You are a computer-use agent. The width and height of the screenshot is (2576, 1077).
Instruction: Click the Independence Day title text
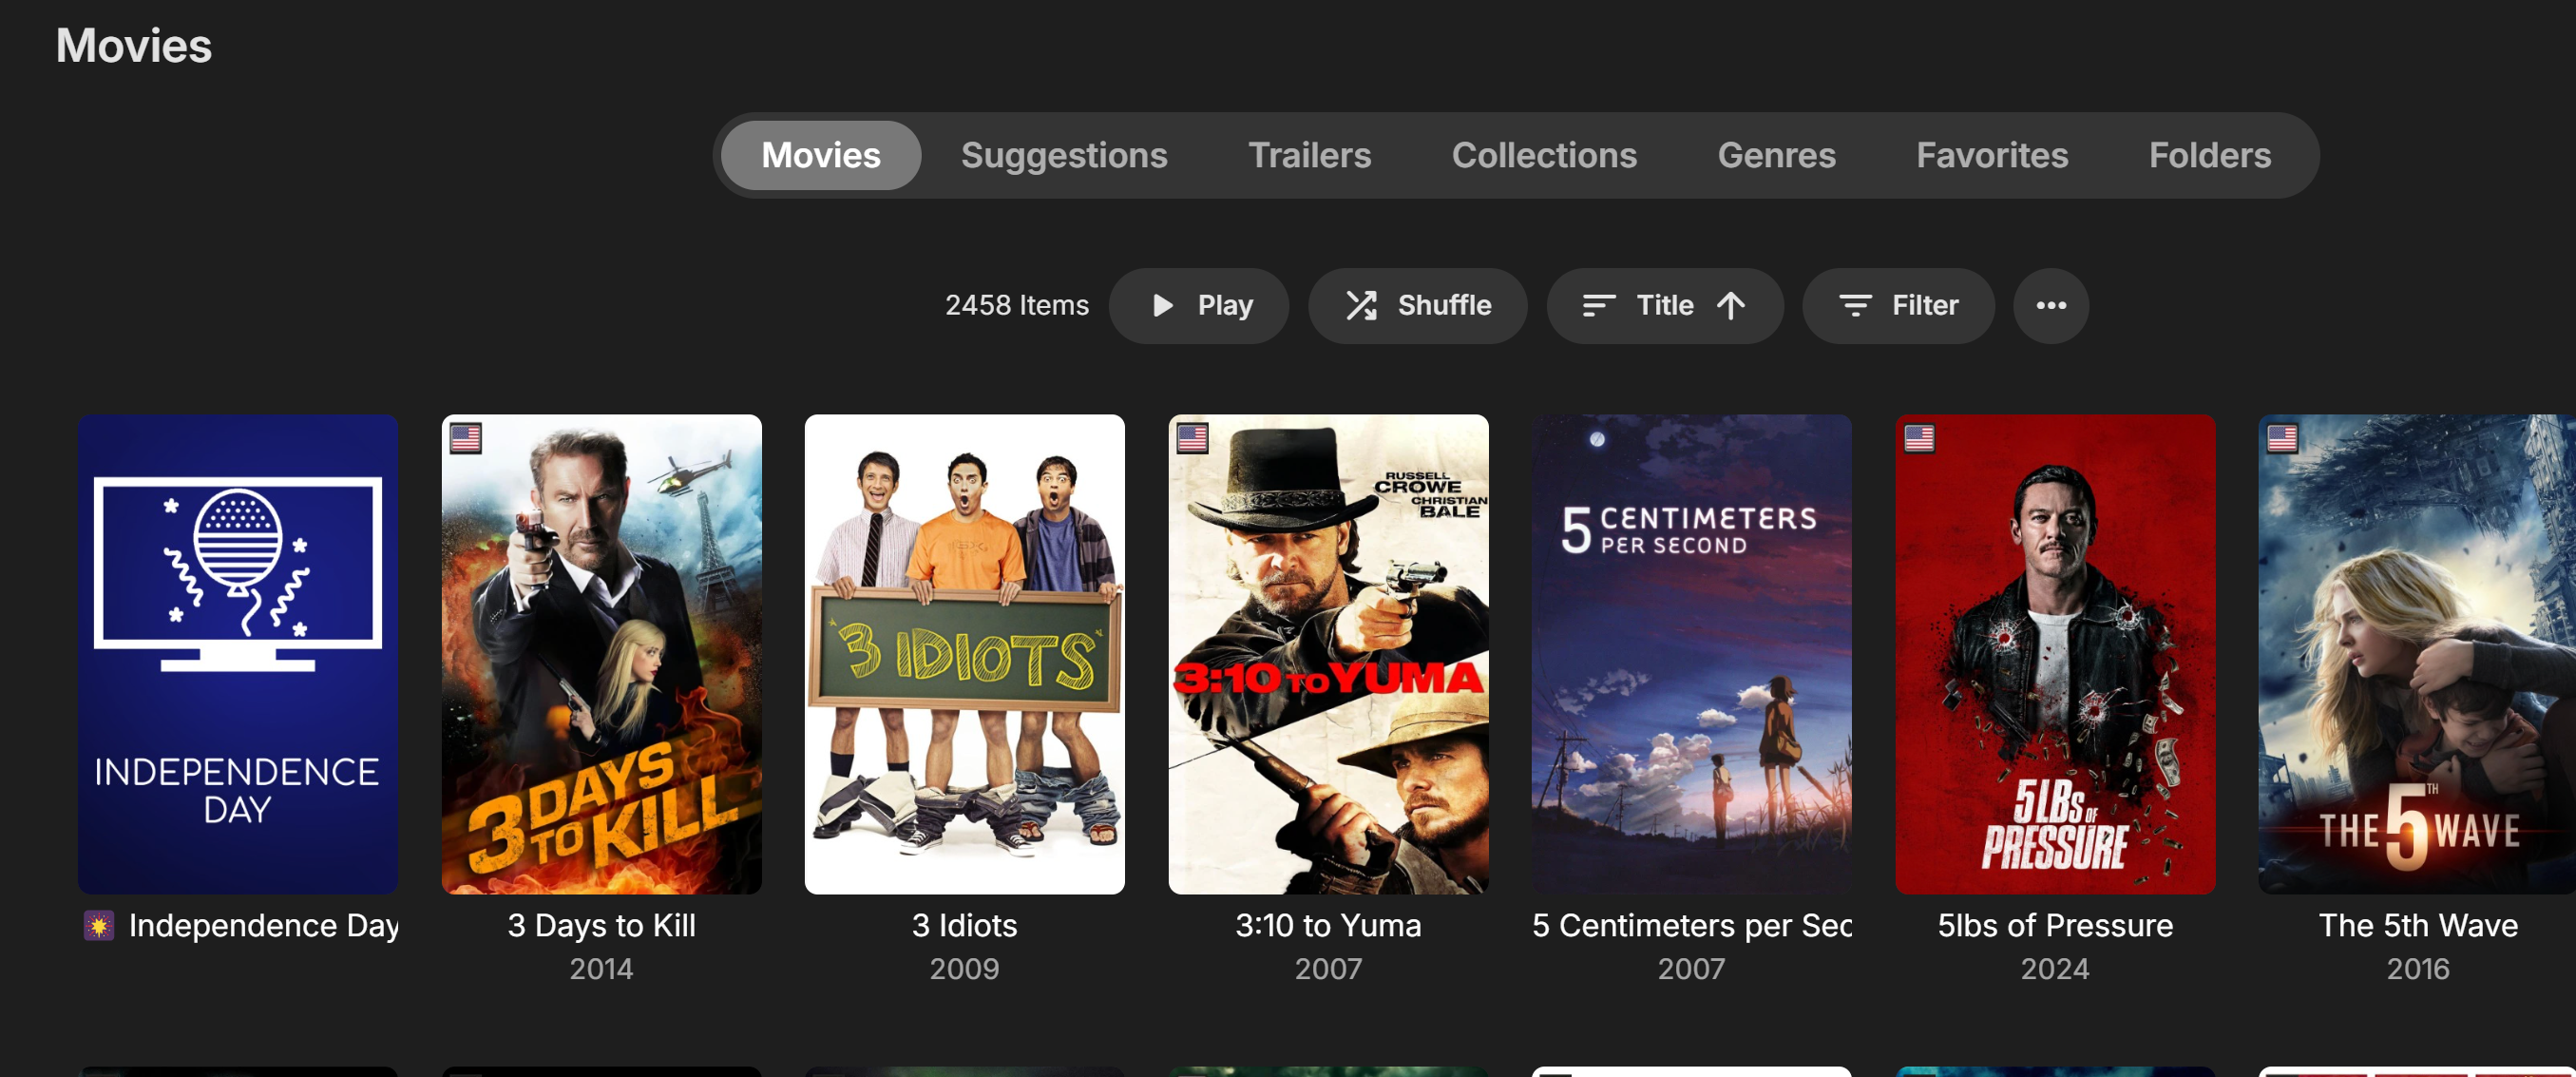(264, 925)
